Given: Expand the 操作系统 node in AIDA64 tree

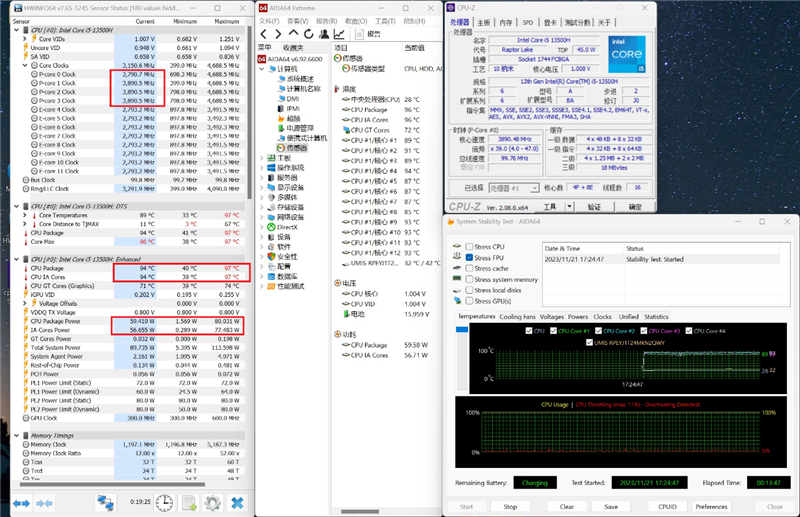Looking at the screenshot, I should pyautogui.click(x=262, y=168).
